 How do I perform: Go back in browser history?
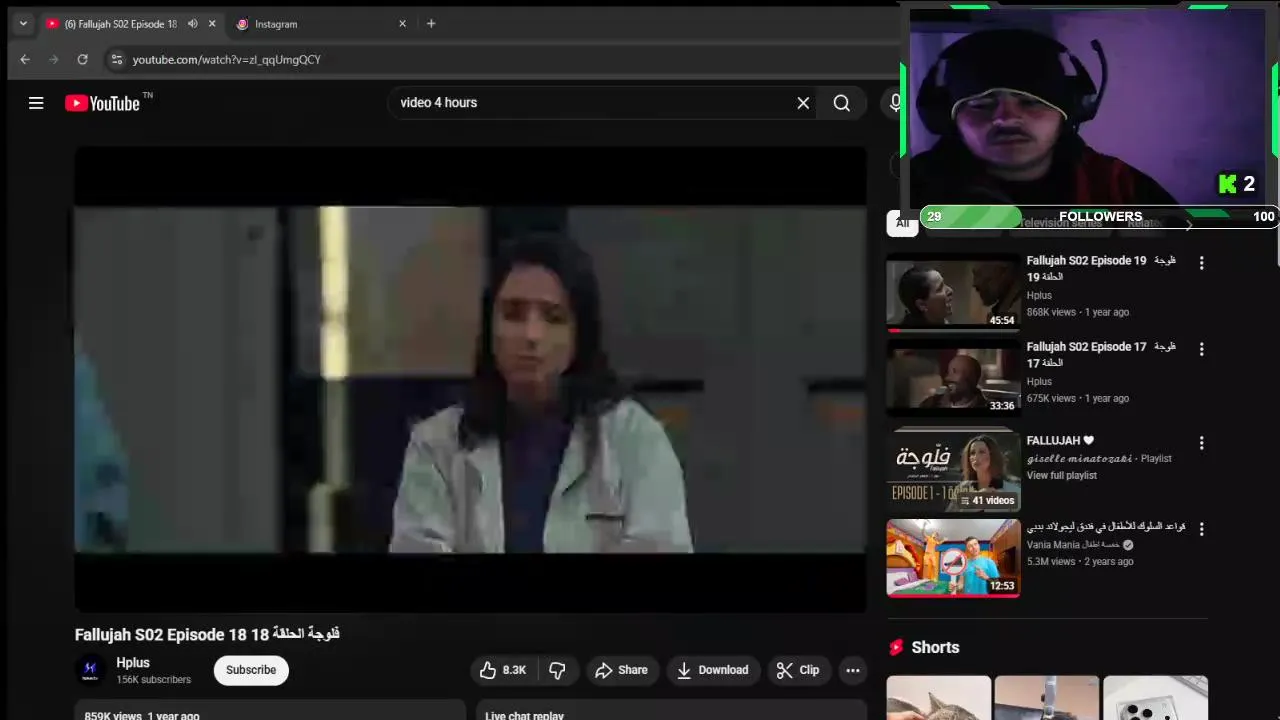coord(25,60)
